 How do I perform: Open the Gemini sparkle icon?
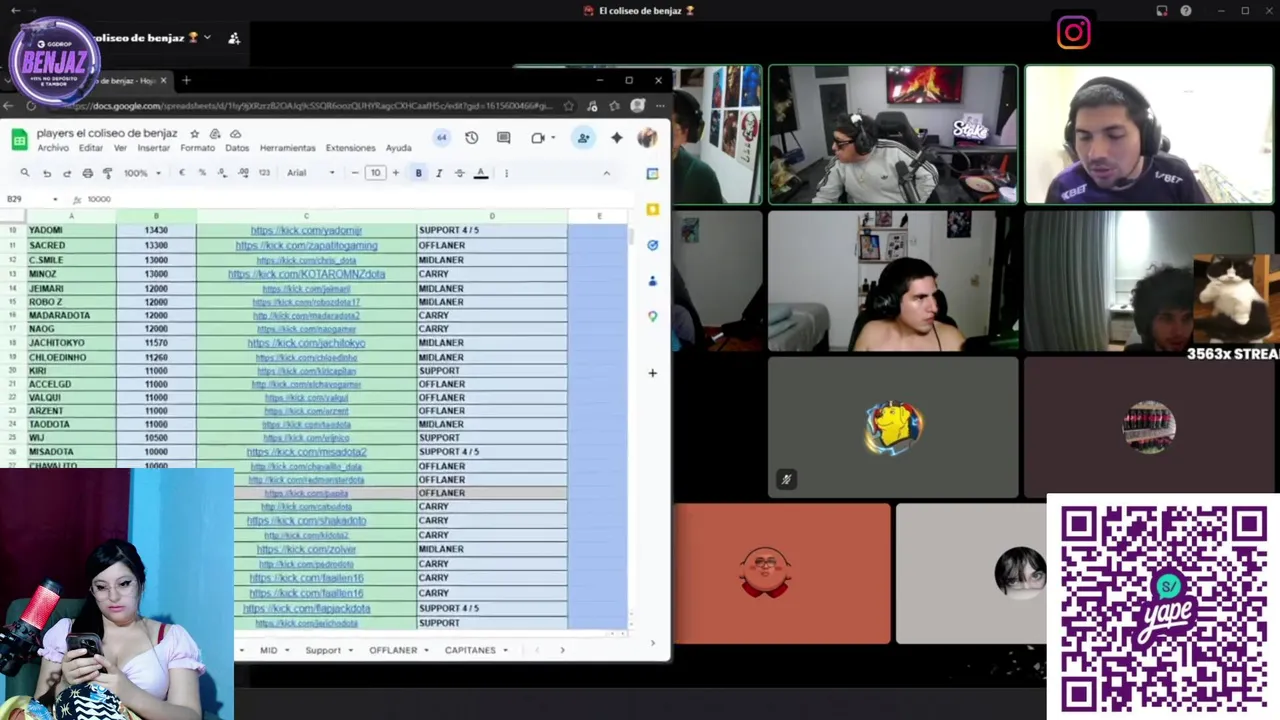[617, 138]
